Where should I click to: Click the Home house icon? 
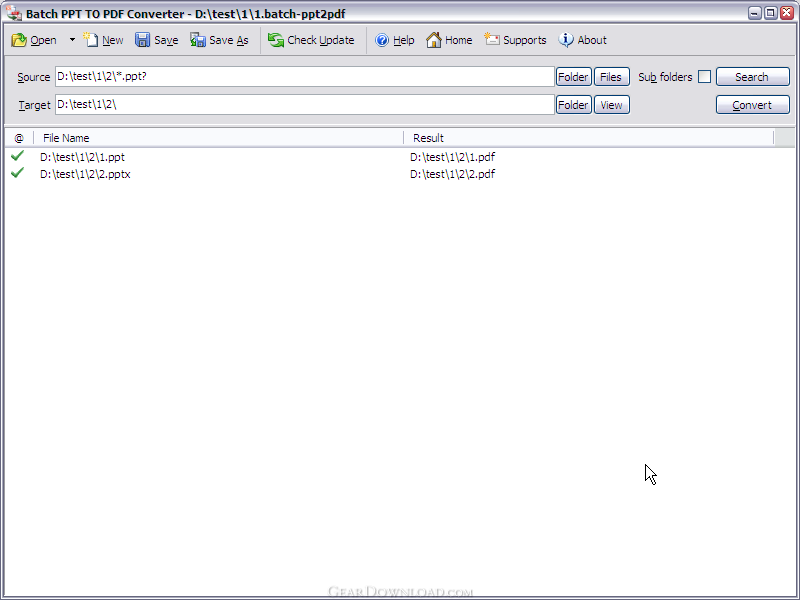coord(434,40)
